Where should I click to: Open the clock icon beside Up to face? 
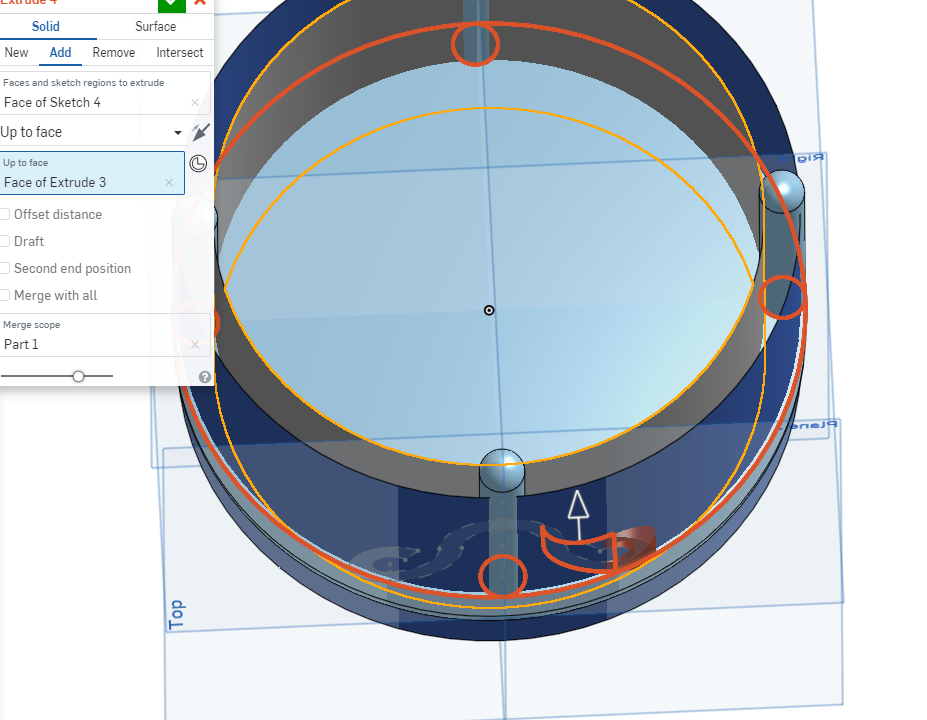(x=198, y=164)
